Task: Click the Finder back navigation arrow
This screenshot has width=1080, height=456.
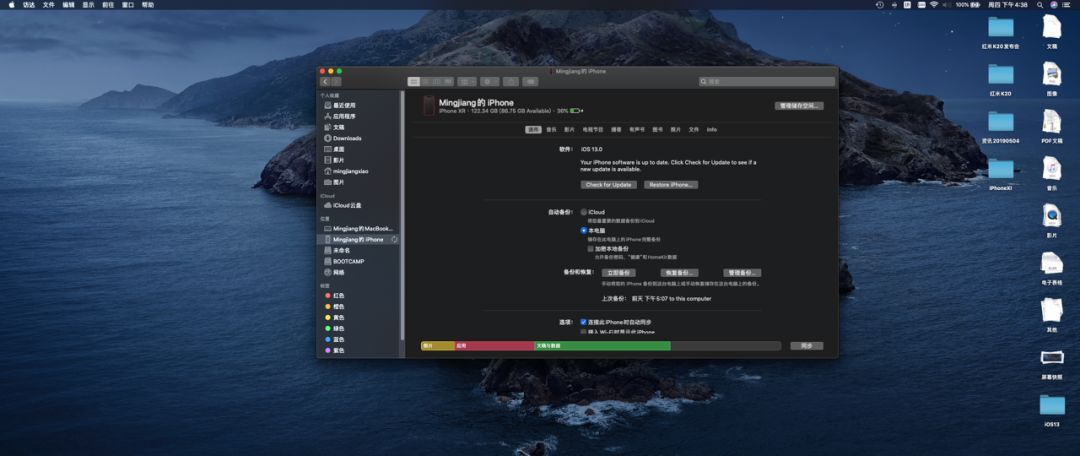Action: [x=325, y=82]
